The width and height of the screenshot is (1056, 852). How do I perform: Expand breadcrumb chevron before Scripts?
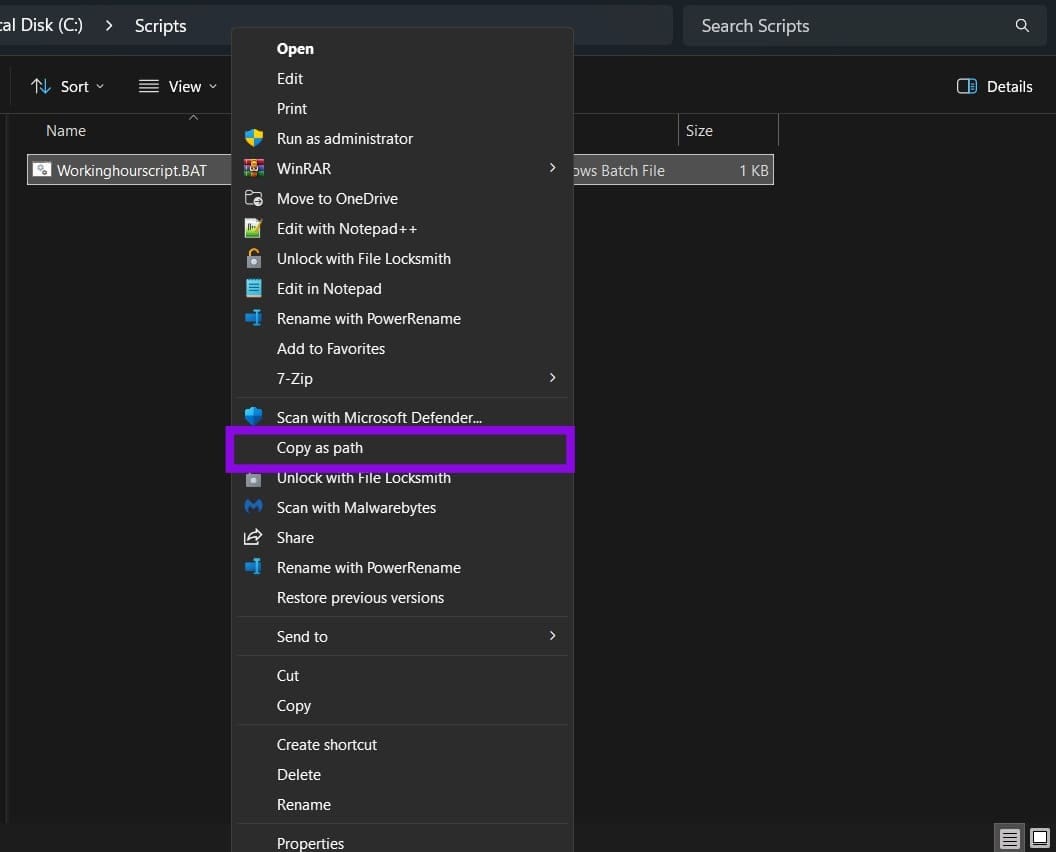(108, 26)
